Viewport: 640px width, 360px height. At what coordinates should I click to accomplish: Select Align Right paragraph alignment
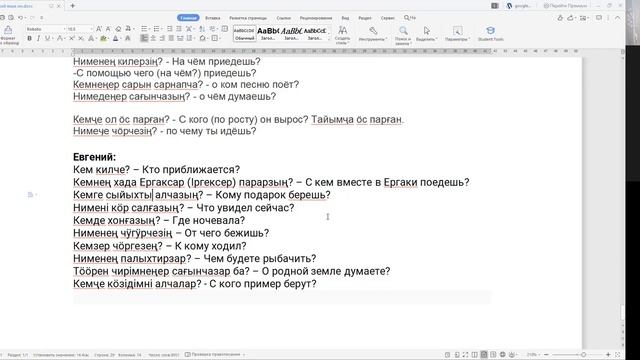[162, 38]
